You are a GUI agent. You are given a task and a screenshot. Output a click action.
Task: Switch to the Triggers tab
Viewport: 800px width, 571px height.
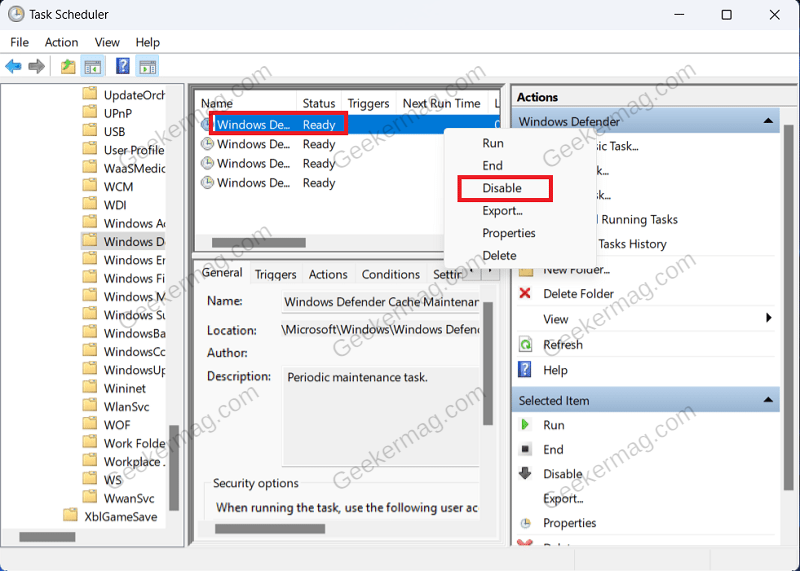[x=276, y=275]
